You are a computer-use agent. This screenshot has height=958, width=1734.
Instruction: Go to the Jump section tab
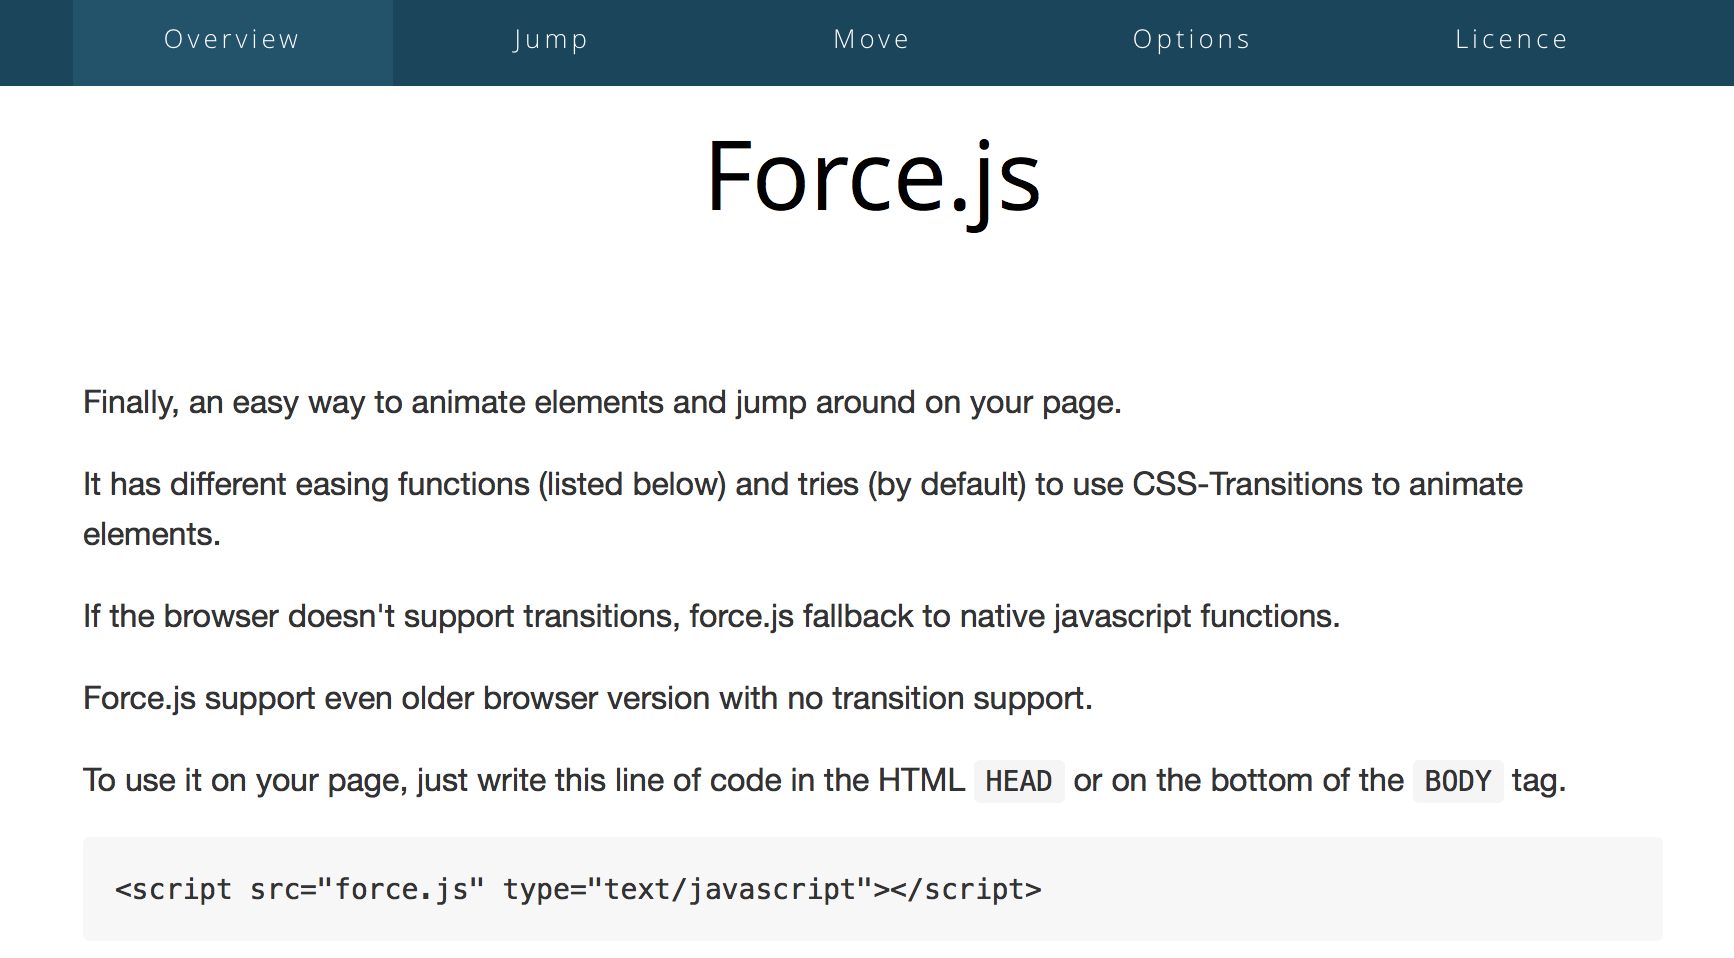click(551, 40)
